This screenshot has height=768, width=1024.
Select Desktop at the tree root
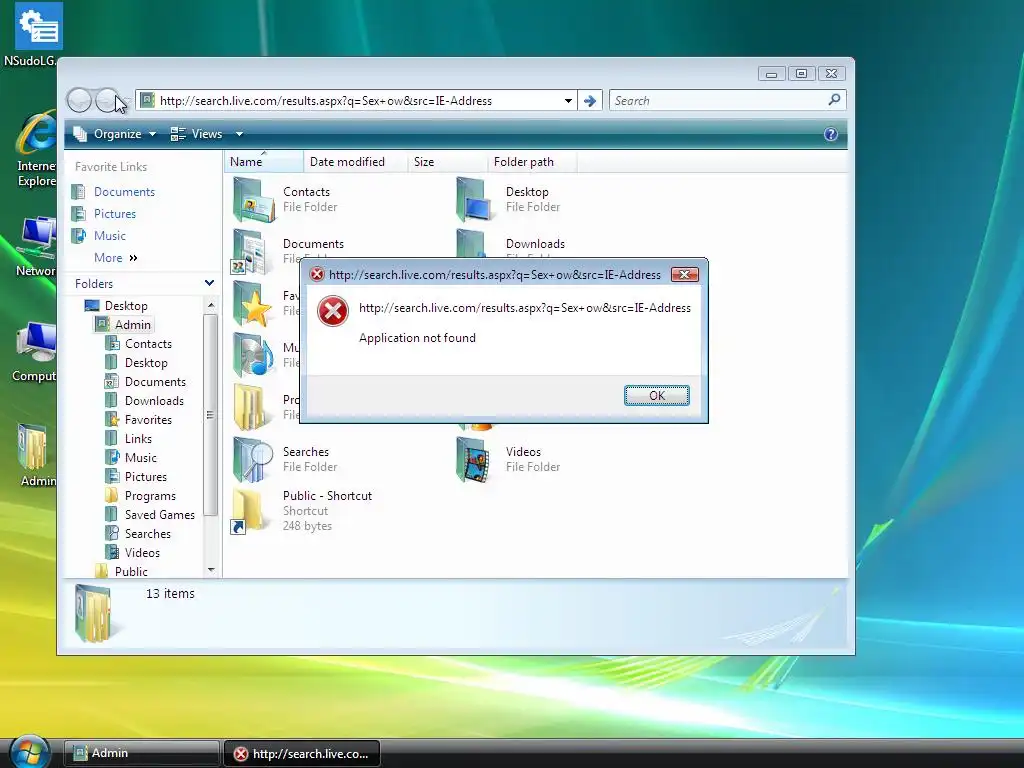125,306
